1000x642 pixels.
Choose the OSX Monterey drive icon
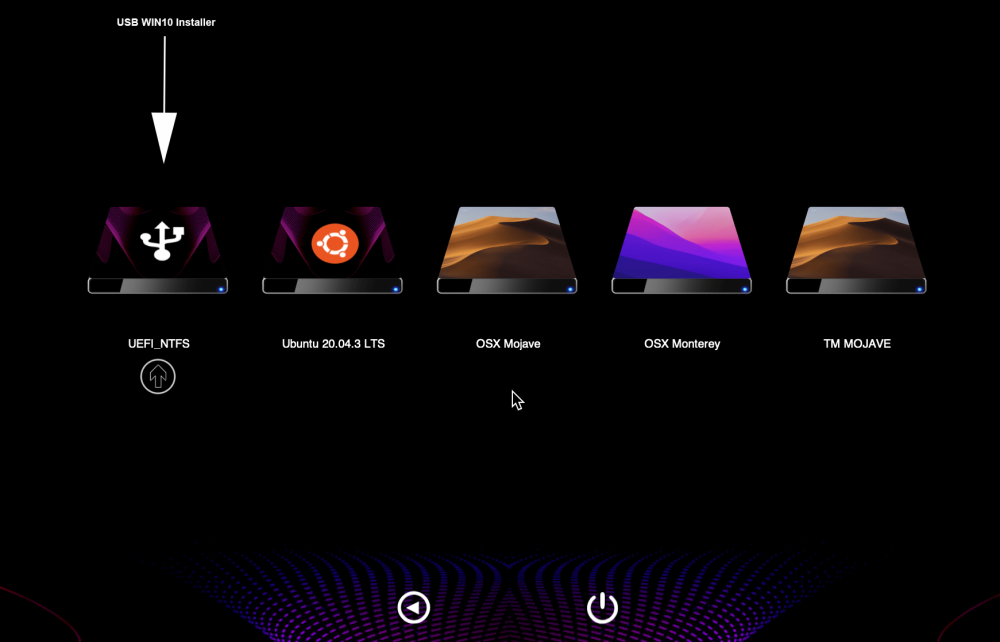click(x=682, y=250)
